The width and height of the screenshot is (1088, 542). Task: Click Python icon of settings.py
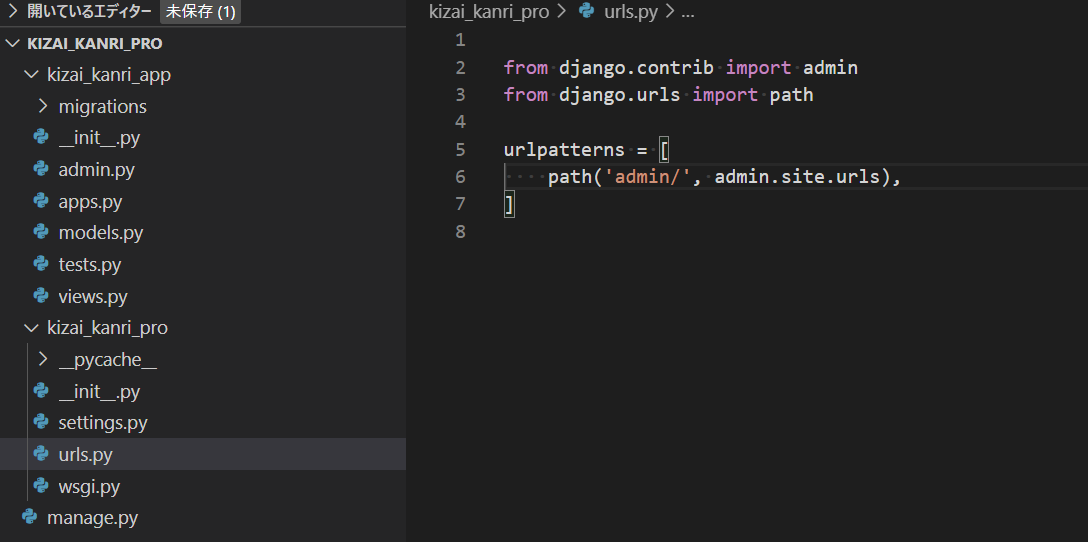pos(41,423)
